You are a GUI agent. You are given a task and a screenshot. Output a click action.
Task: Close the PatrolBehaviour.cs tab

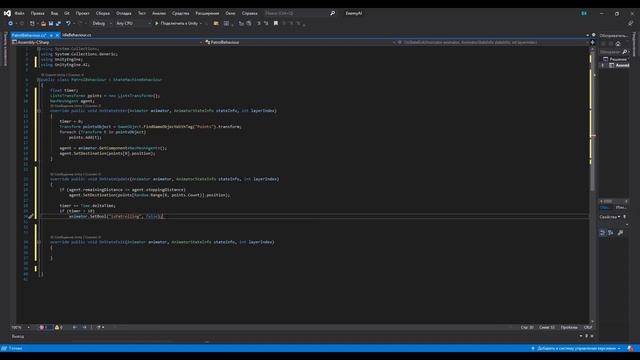[57, 35]
